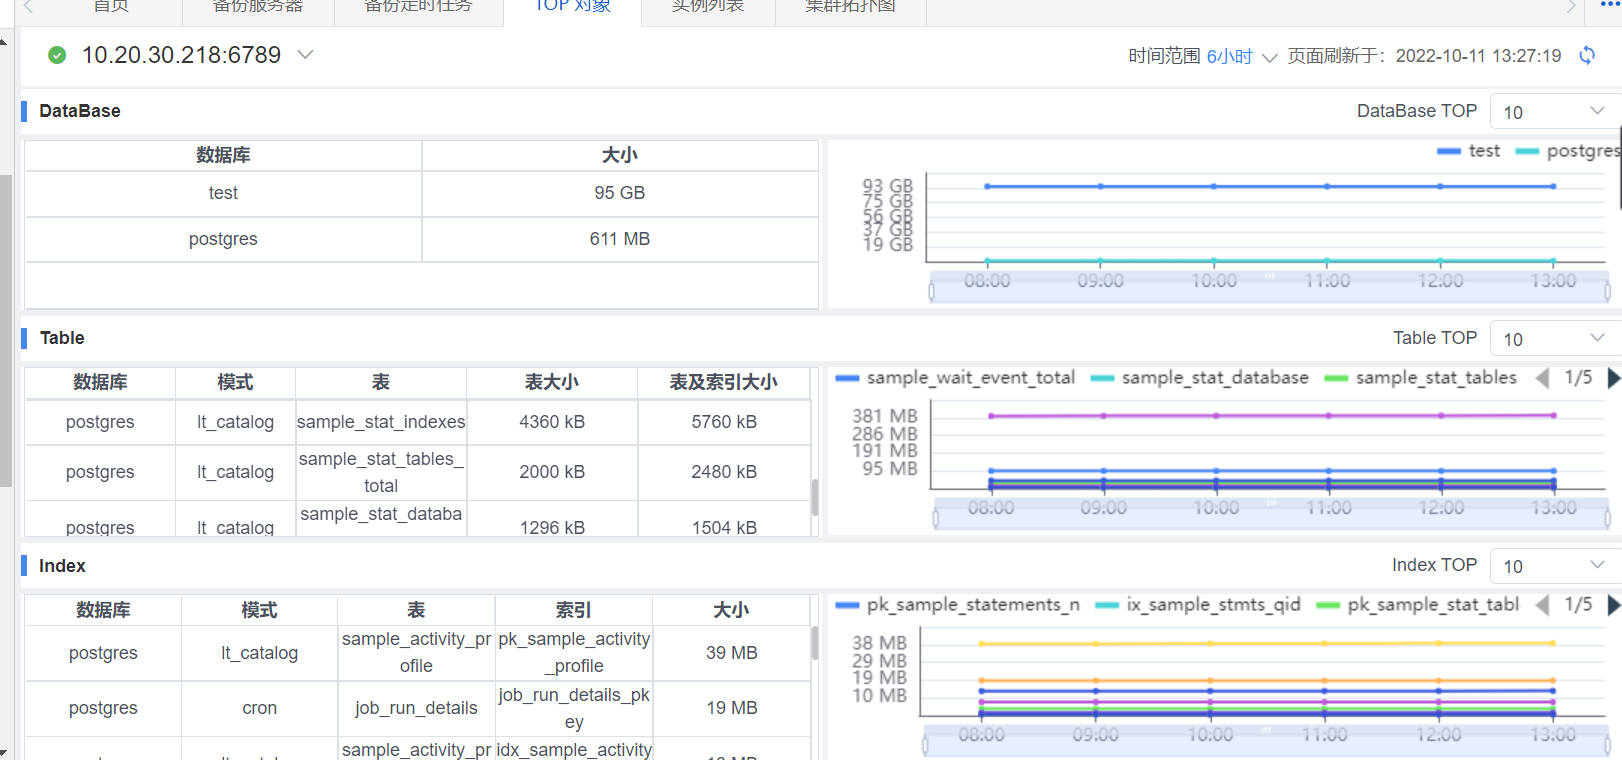The width and height of the screenshot is (1622, 760).
Task: Click the 'job_run_details' table cell
Action: [416, 708]
